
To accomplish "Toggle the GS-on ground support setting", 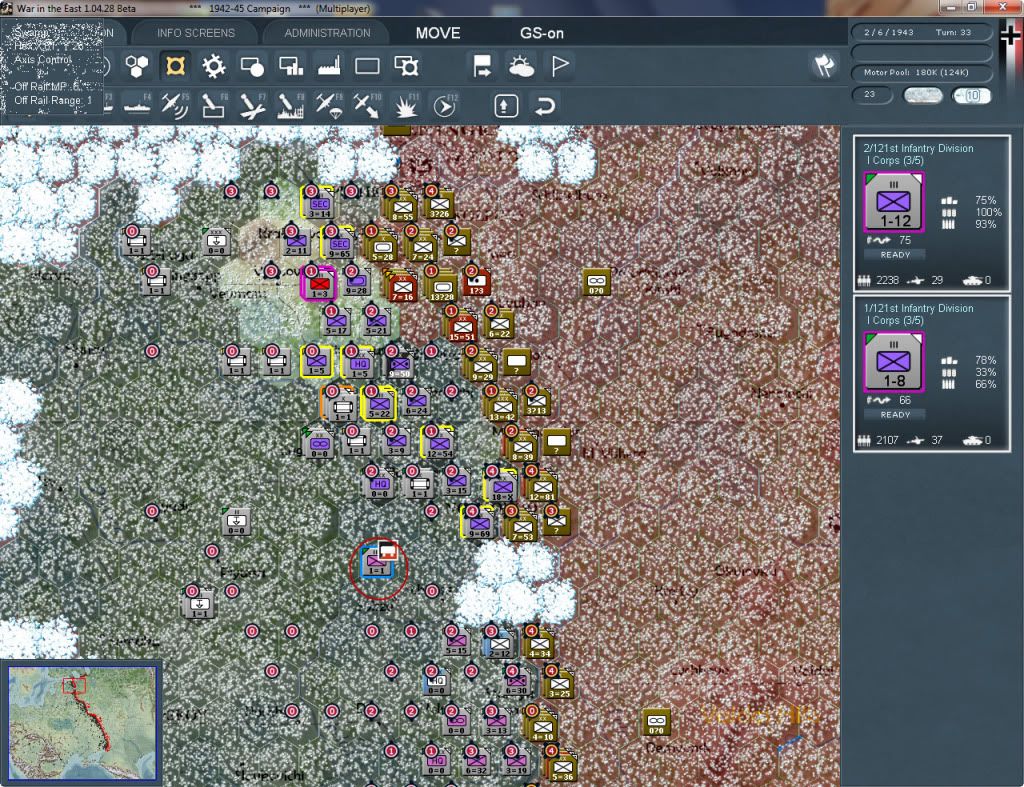I will 542,33.
